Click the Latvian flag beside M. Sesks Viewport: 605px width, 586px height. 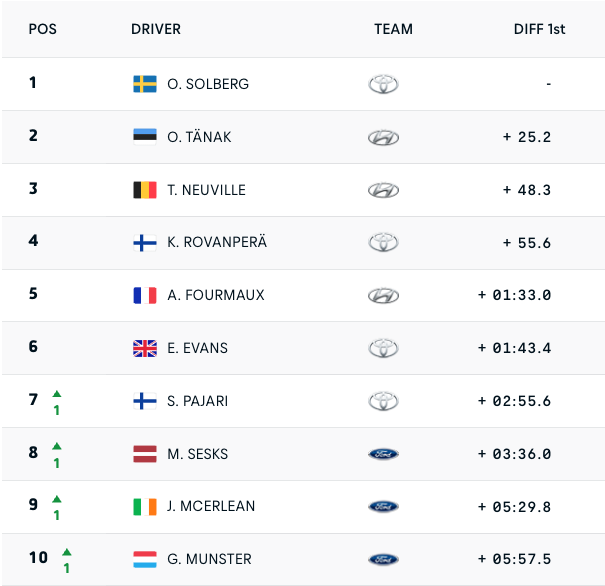[145, 454]
